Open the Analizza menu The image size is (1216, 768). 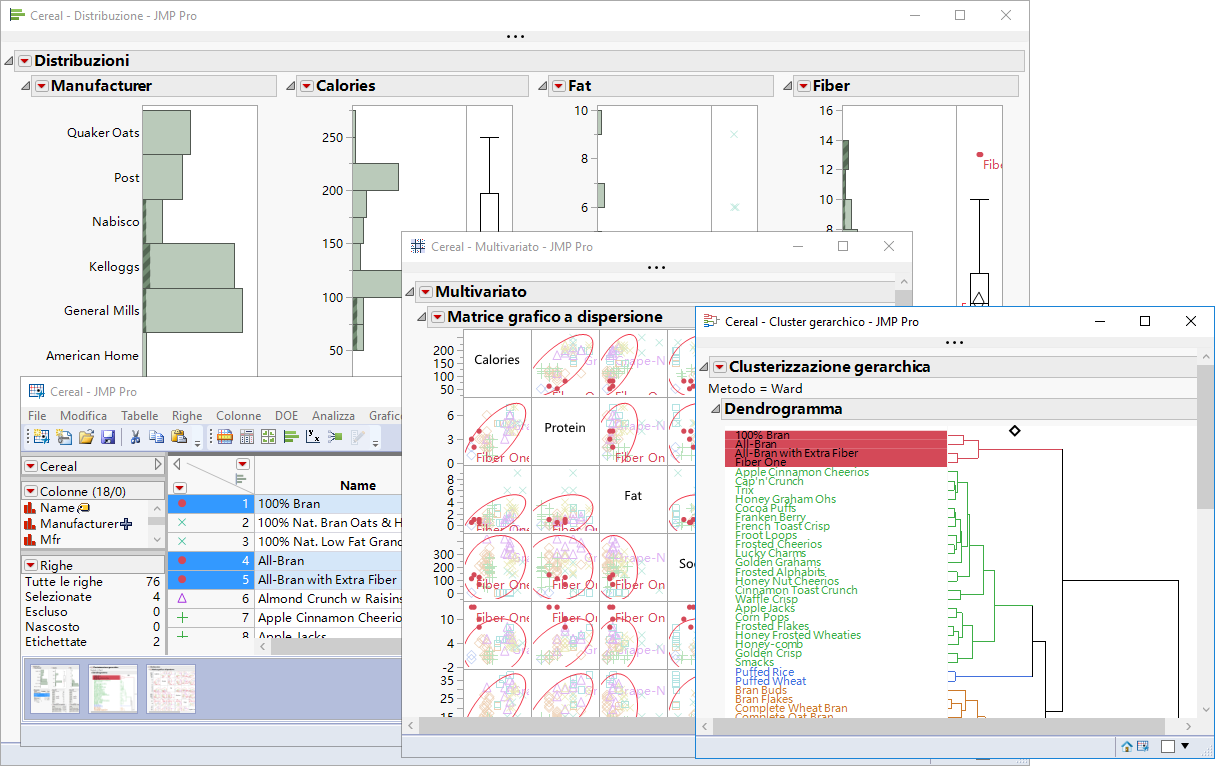pos(333,415)
